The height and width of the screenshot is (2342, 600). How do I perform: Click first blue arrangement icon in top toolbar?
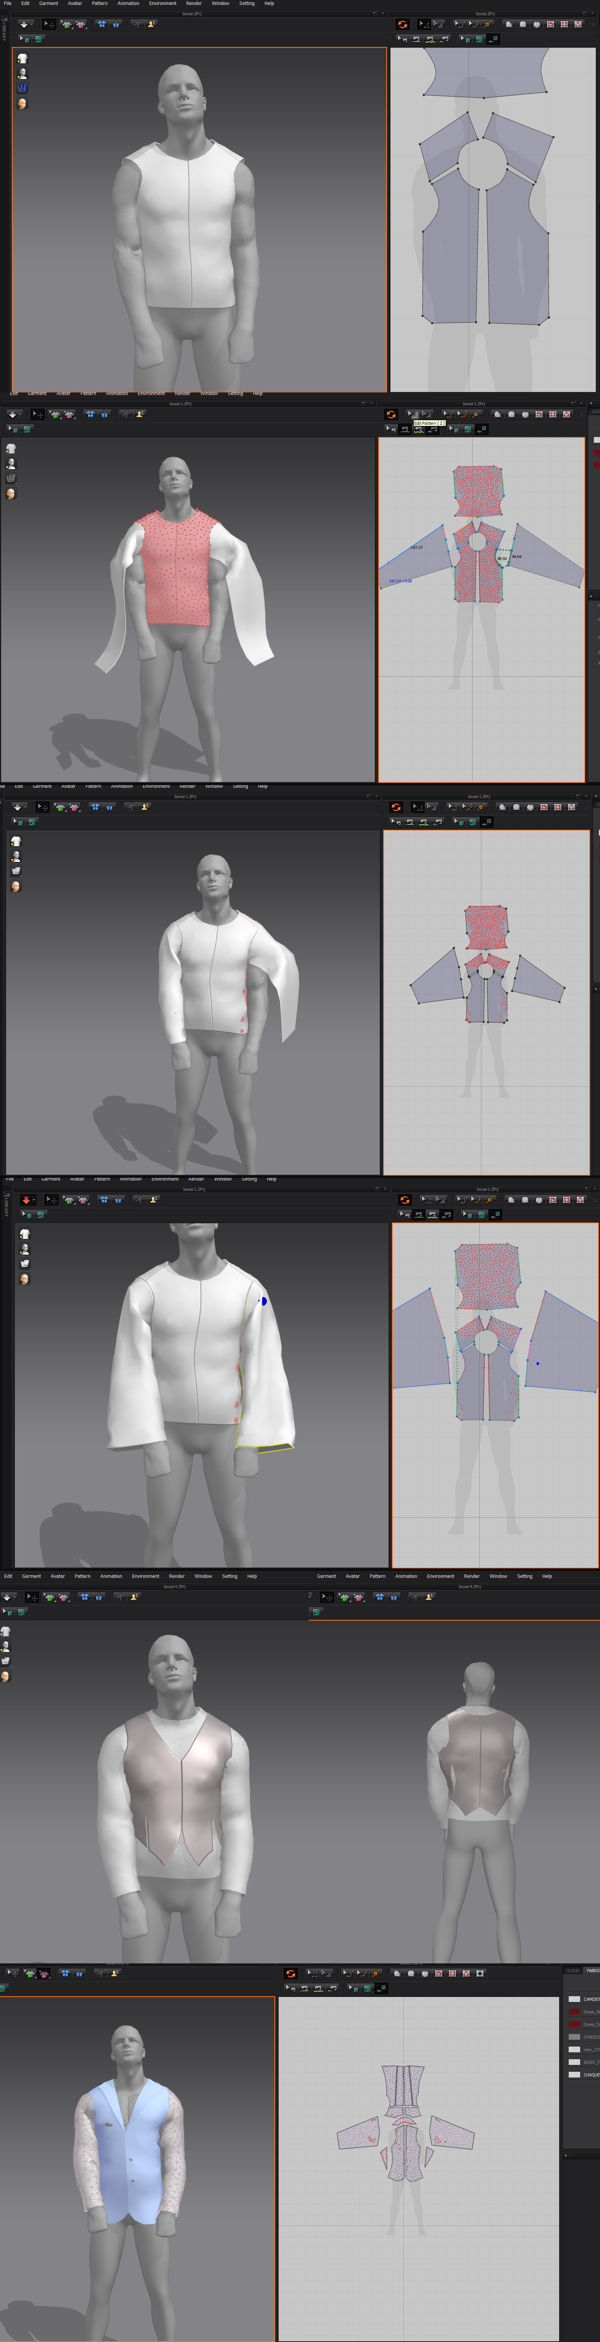coord(101,24)
